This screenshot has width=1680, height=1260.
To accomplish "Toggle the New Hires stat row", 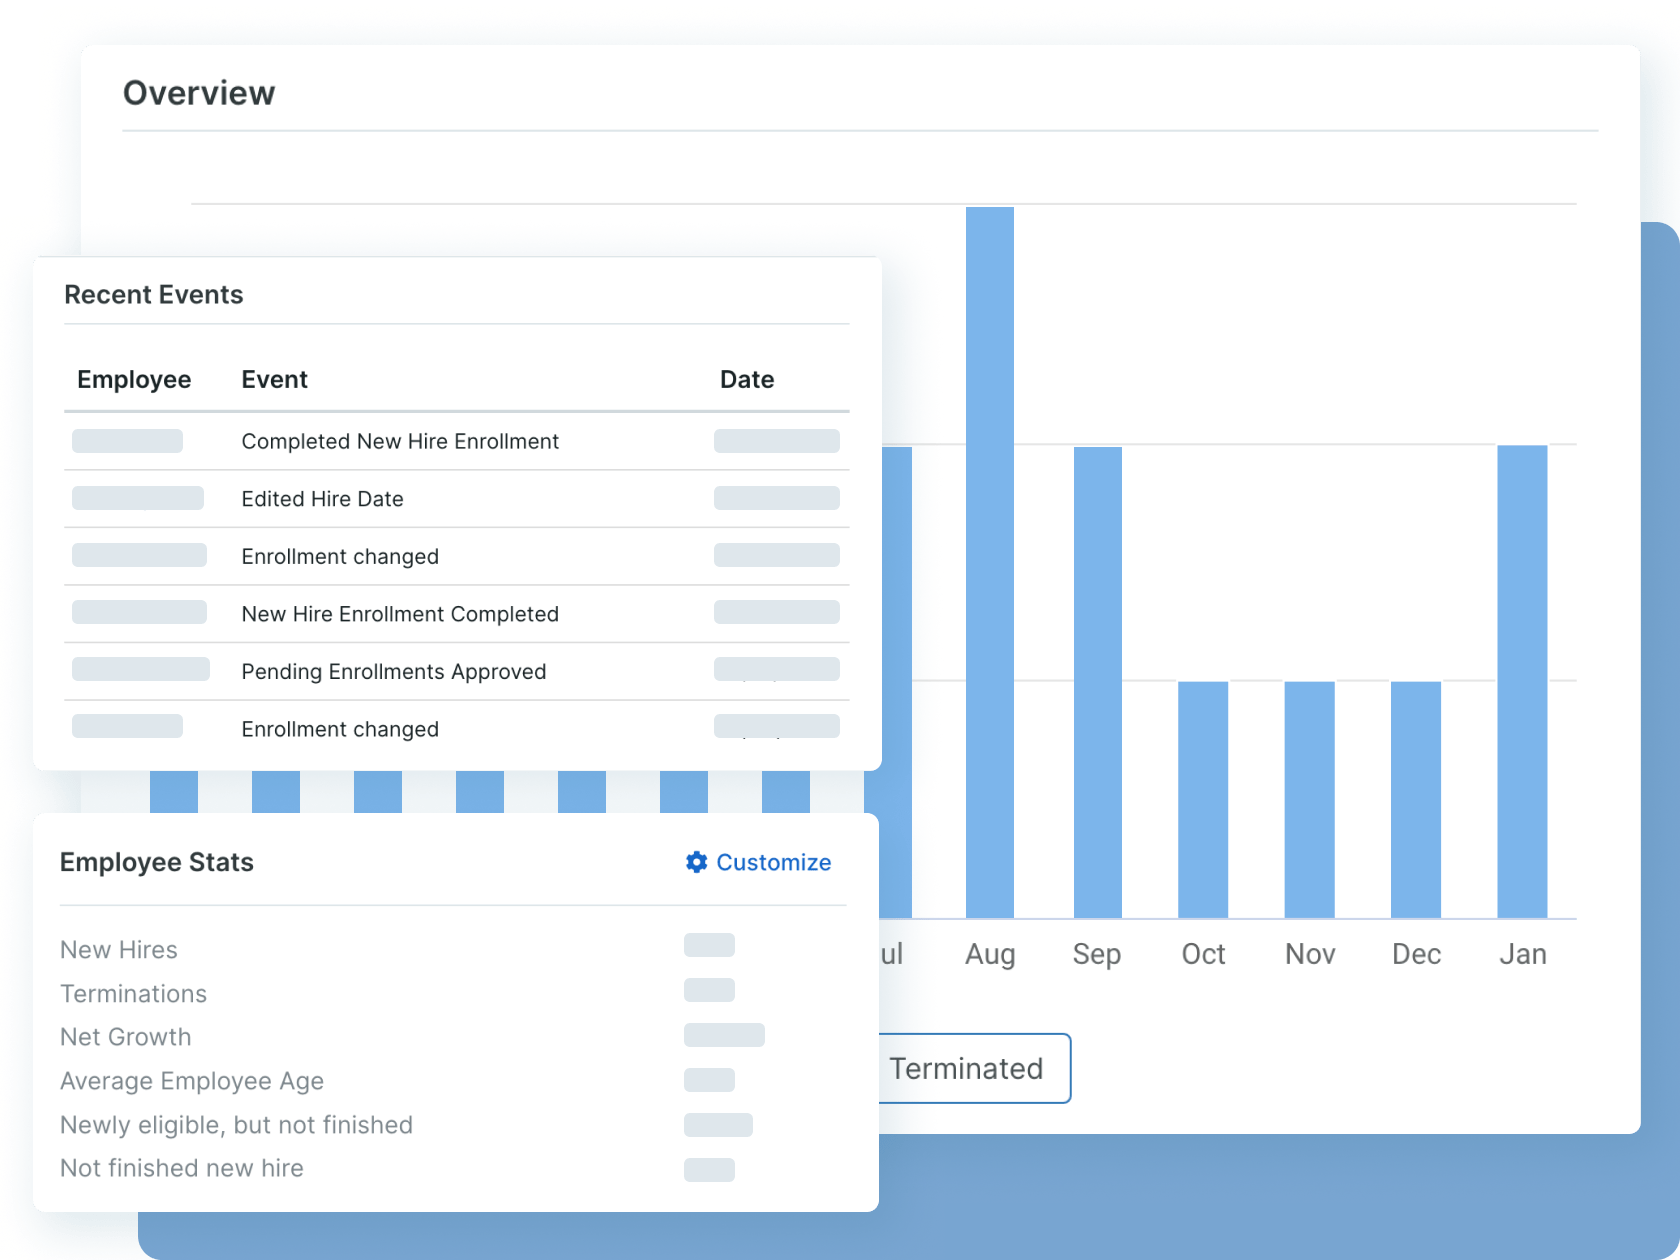I will point(119,949).
